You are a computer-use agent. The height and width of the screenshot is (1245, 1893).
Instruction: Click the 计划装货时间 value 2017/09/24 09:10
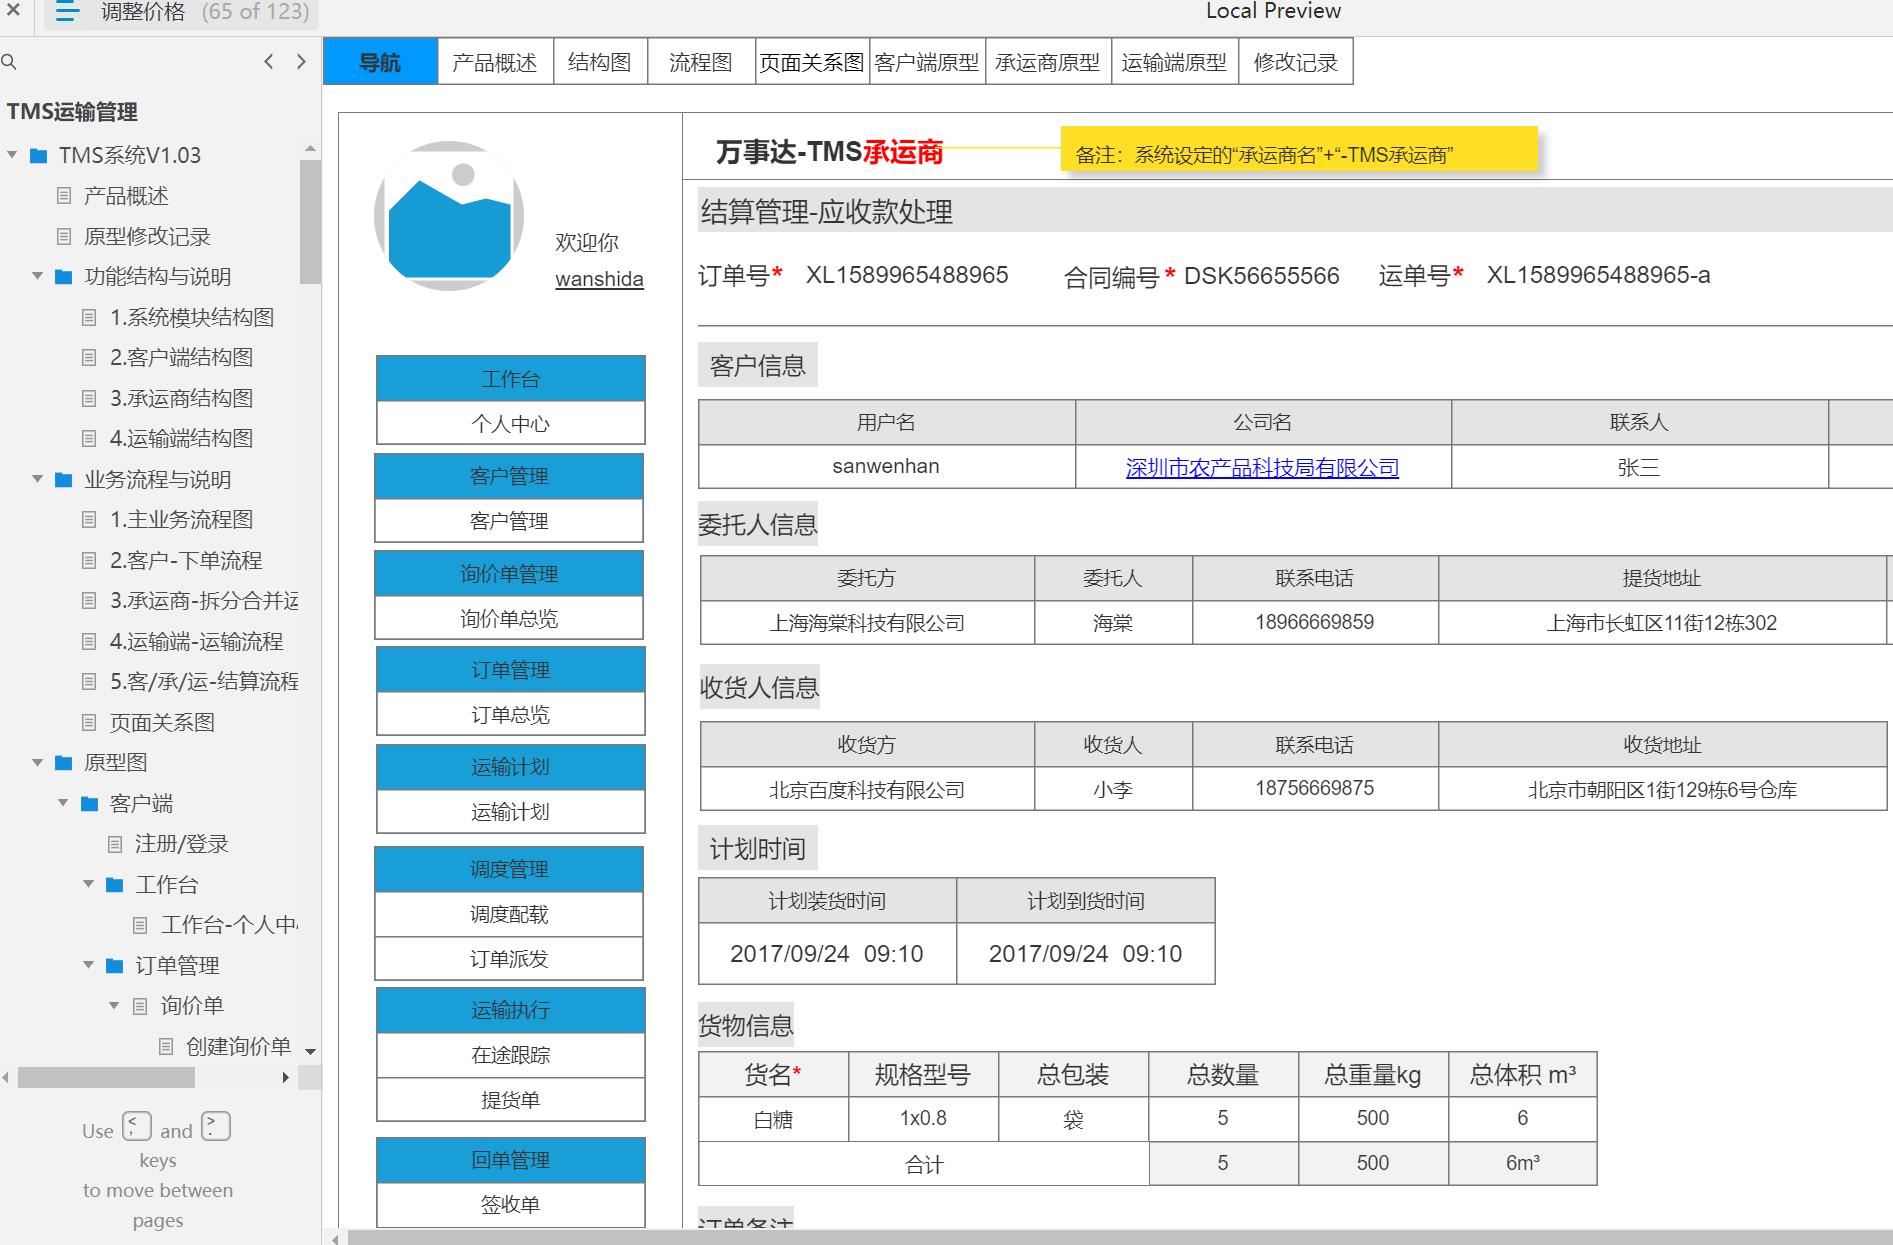827,954
